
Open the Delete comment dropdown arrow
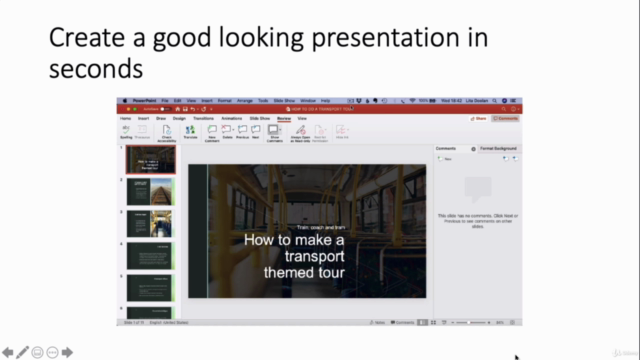click(233, 130)
